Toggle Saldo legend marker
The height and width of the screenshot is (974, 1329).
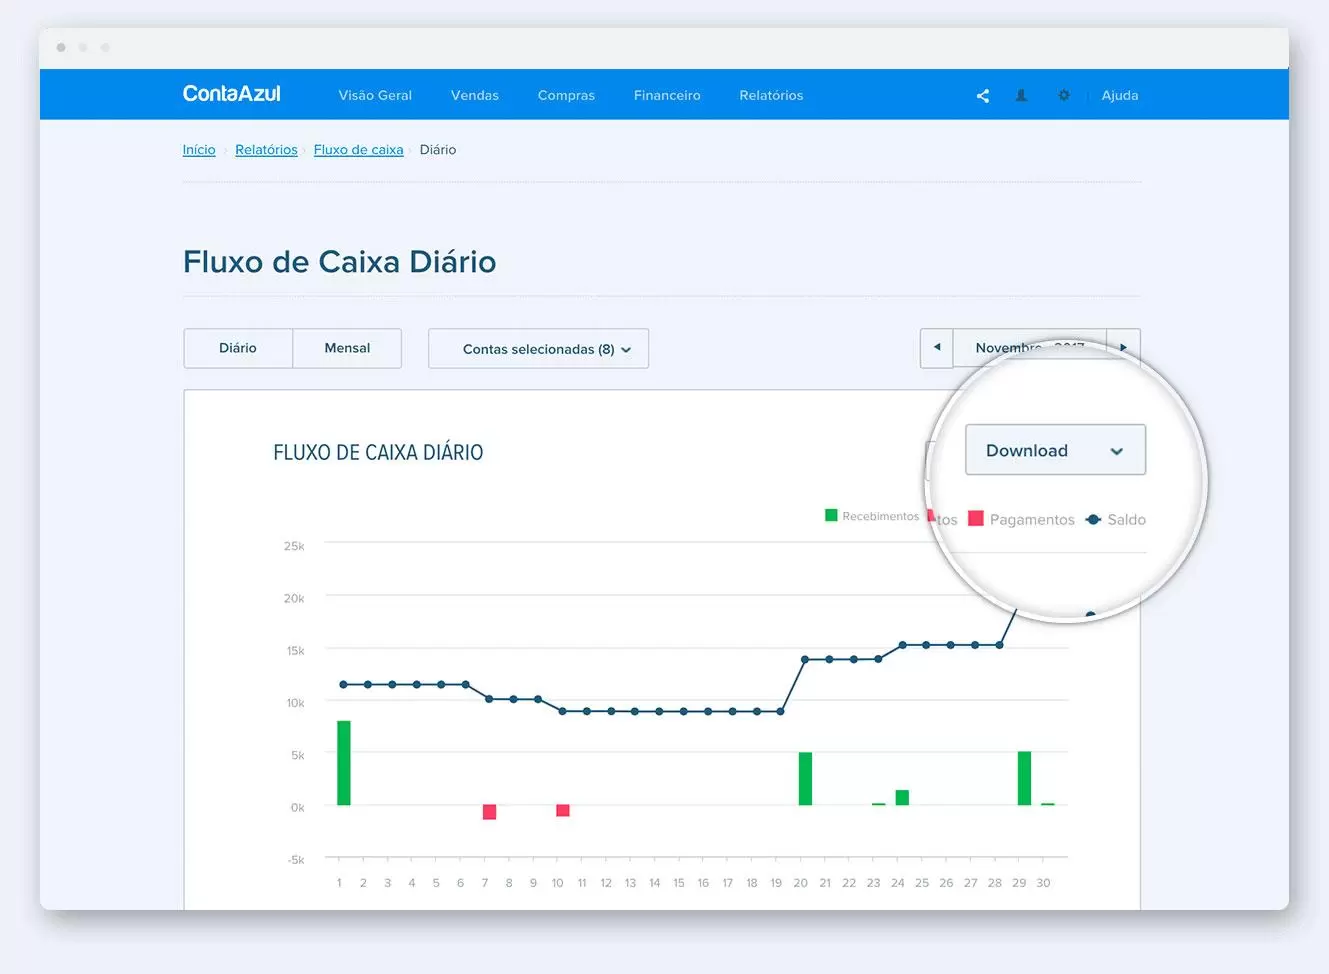(1093, 520)
